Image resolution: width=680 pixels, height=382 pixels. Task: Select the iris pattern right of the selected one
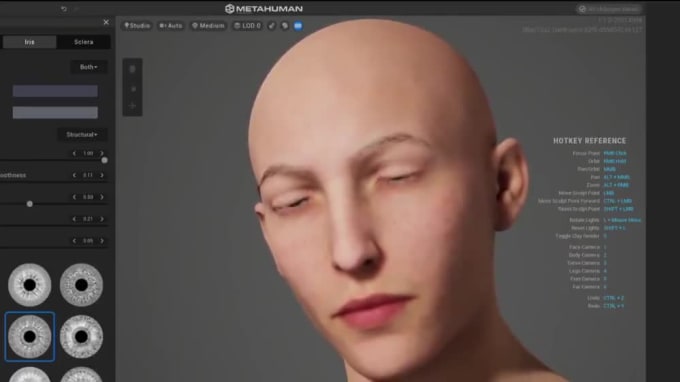point(81,336)
